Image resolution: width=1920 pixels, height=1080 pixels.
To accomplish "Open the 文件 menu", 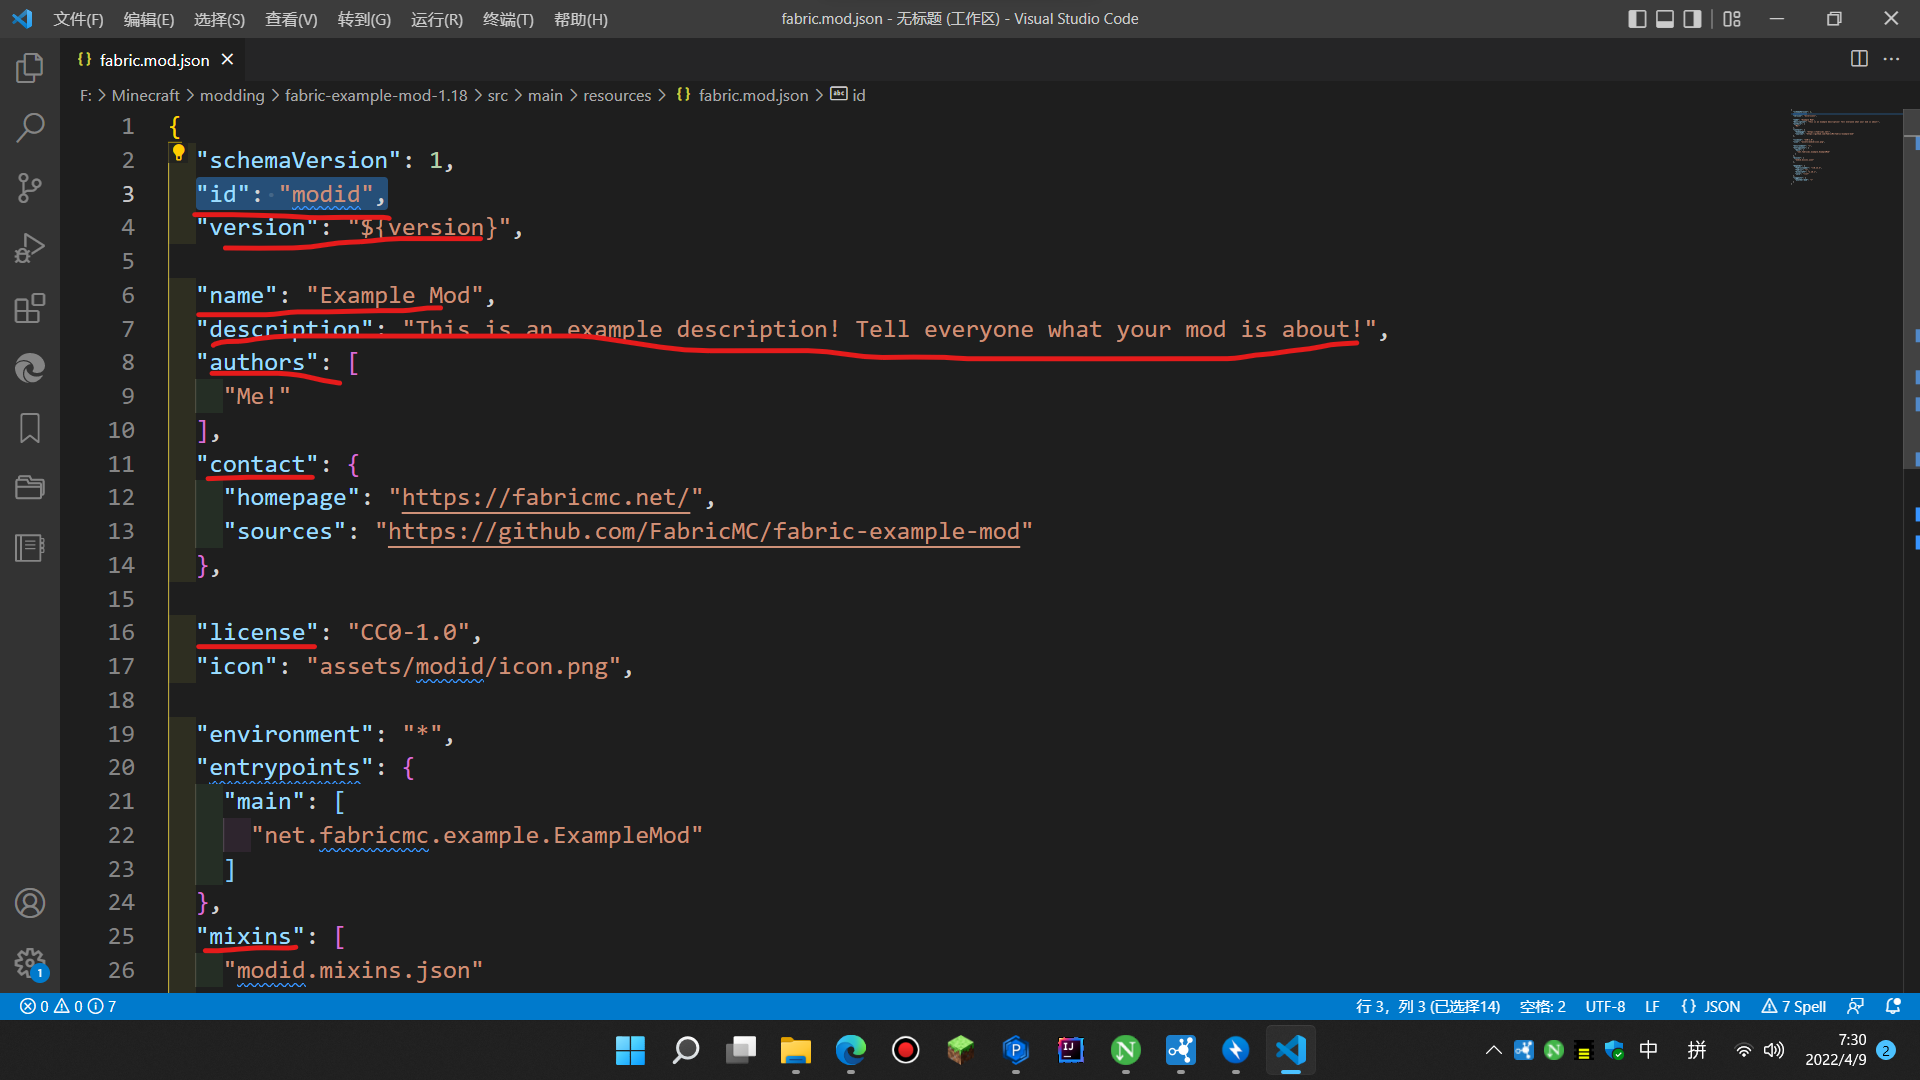I will (78, 19).
